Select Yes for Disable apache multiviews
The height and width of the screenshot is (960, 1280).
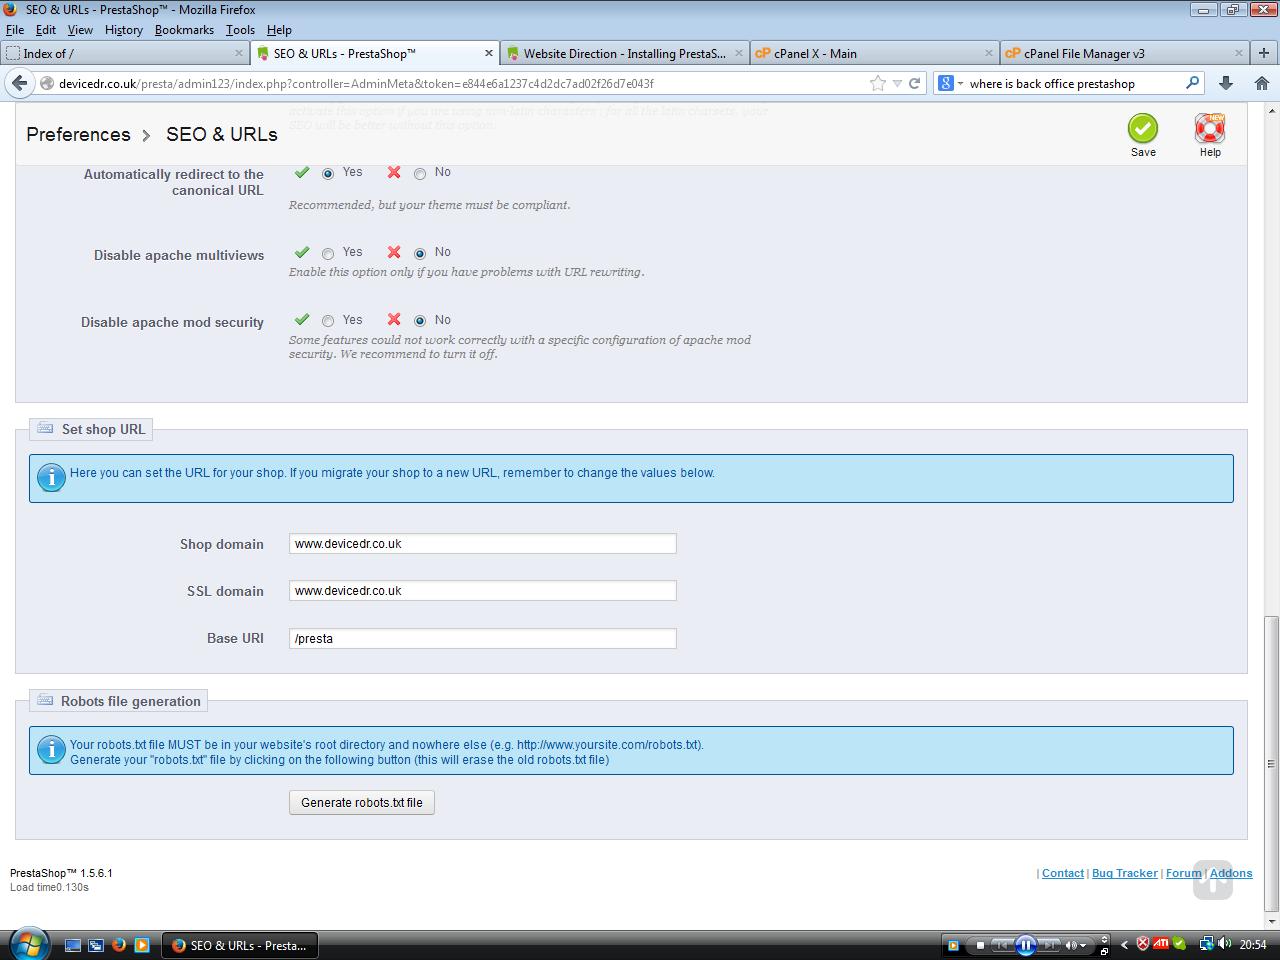click(328, 253)
